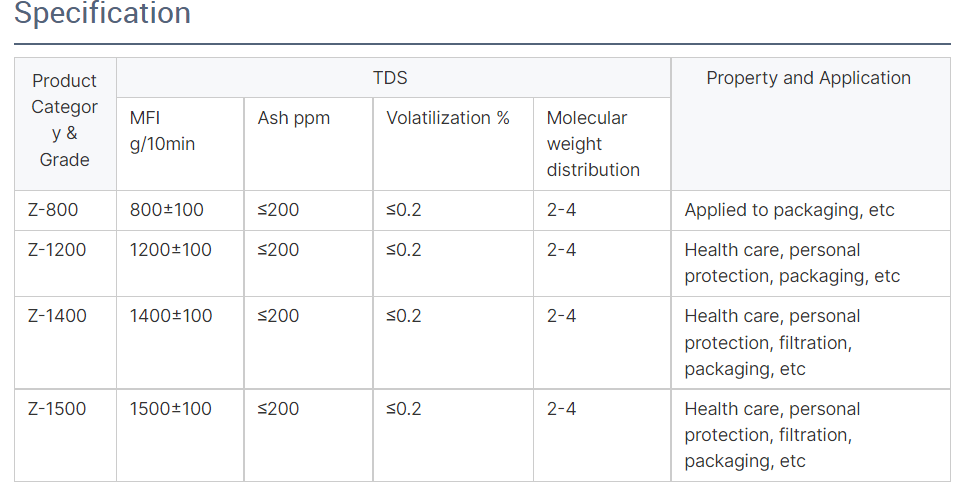
Task: Select the Z-1500 molecular weight 2-4 cell
Action: point(602,435)
